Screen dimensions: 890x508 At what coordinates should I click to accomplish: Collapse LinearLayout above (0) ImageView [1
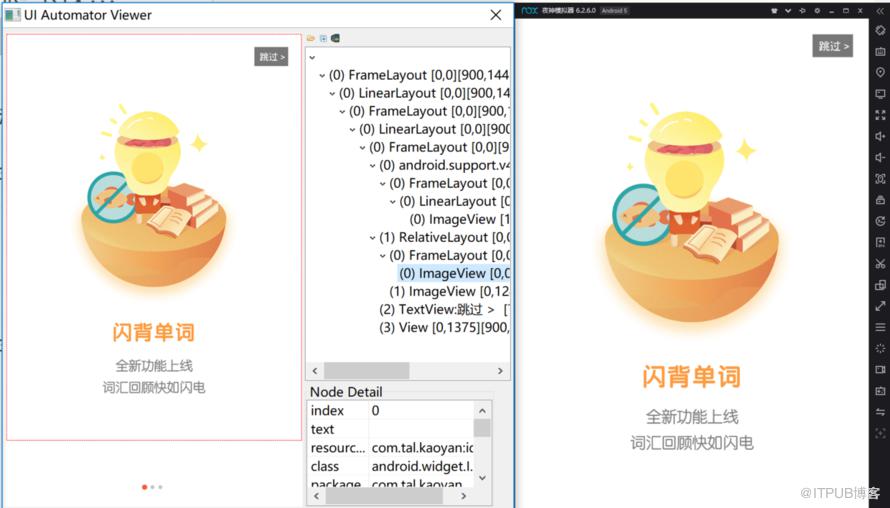tap(393, 201)
